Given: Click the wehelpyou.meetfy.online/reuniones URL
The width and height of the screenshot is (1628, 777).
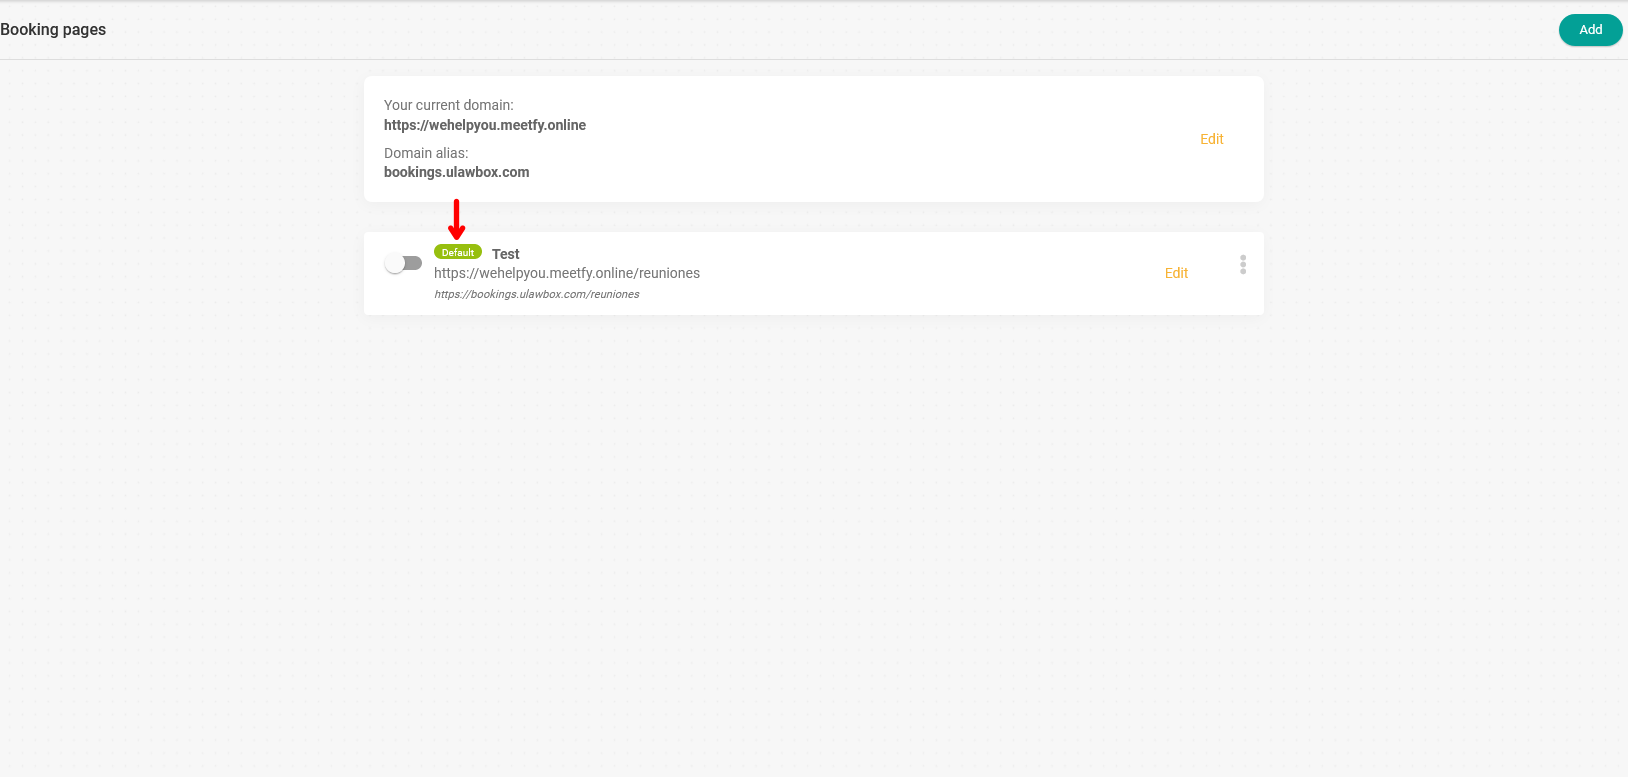Looking at the screenshot, I should [567, 273].
